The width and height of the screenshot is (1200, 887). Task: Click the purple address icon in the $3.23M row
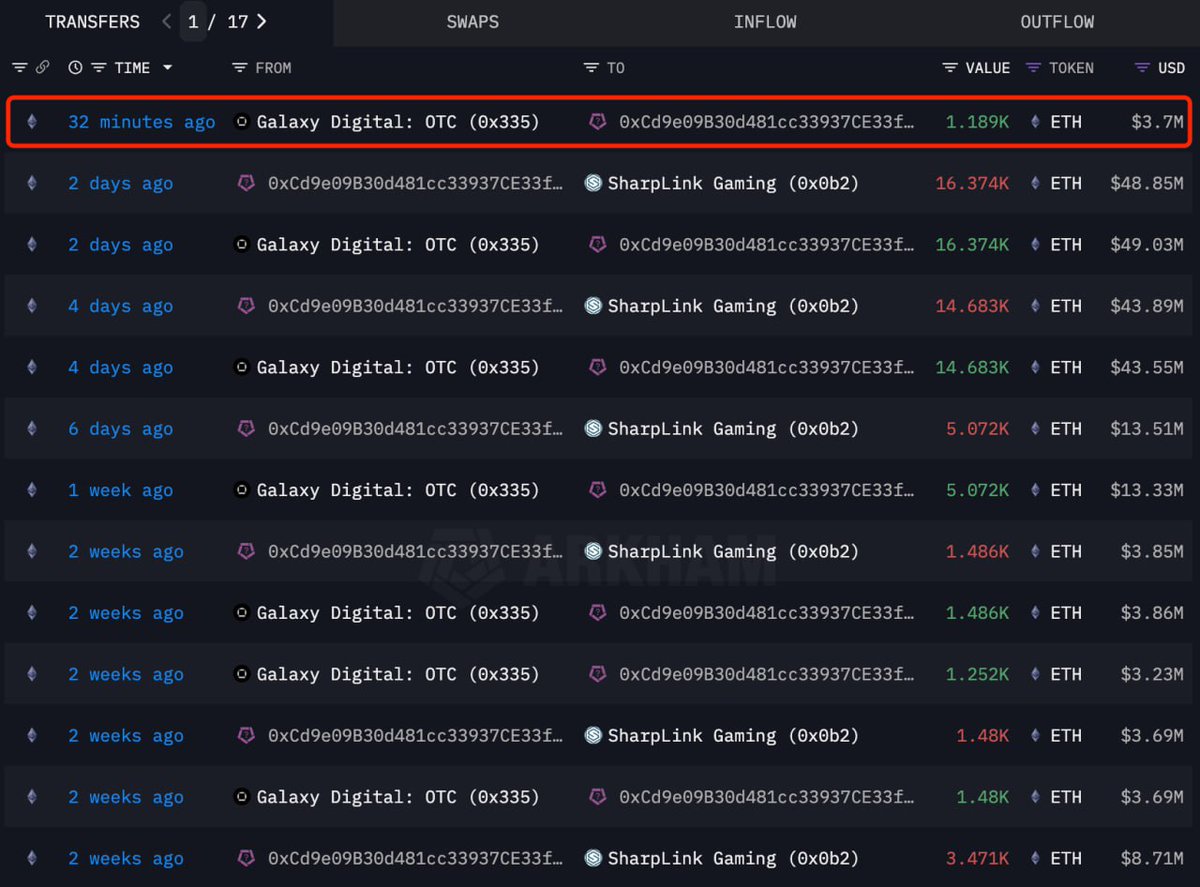tap(597, 674)
